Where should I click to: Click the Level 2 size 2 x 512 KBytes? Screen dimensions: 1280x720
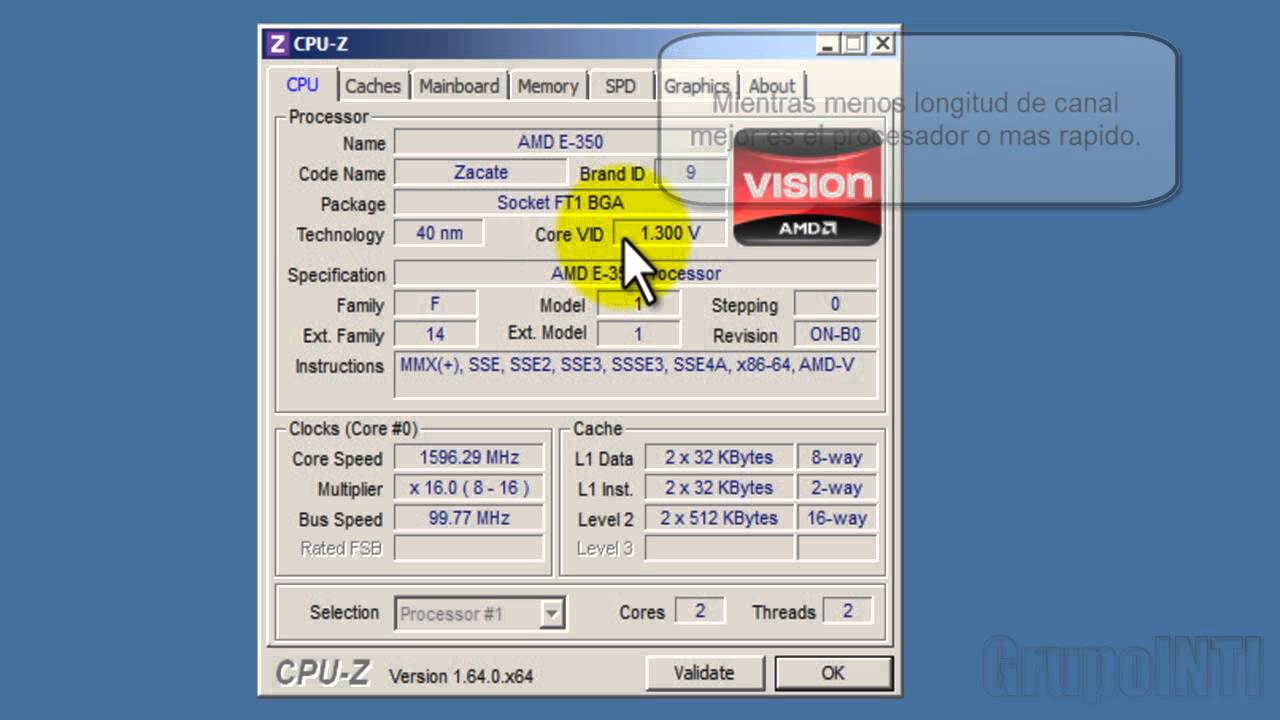coord(719,518)
